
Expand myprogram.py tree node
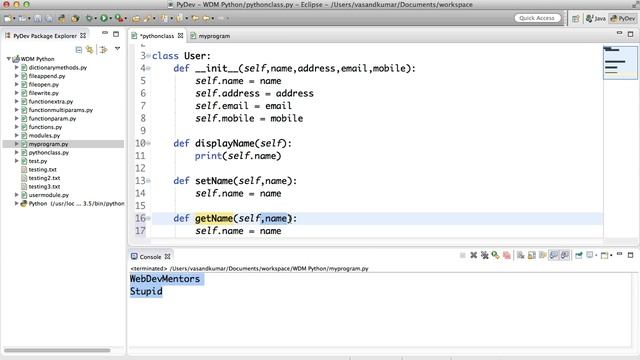(x=17, y=144)
